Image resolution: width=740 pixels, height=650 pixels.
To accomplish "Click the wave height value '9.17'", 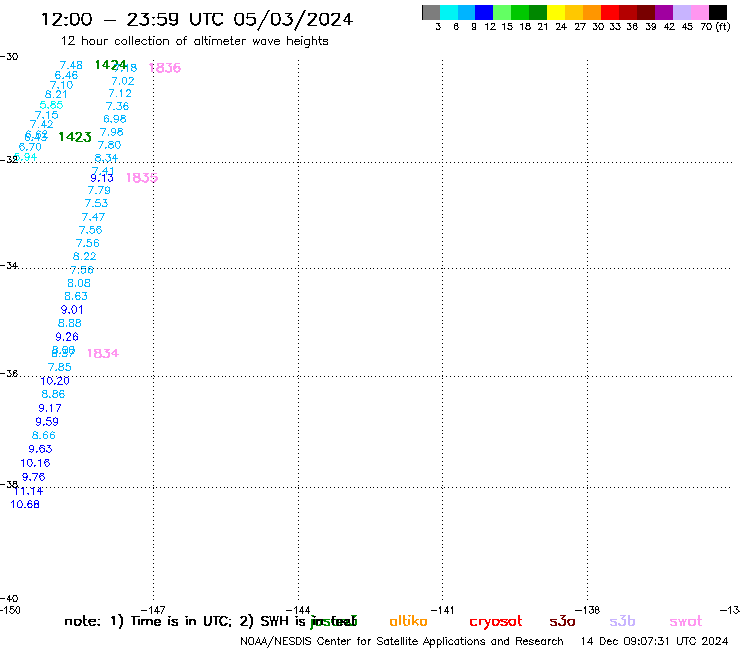I will 50,408.
